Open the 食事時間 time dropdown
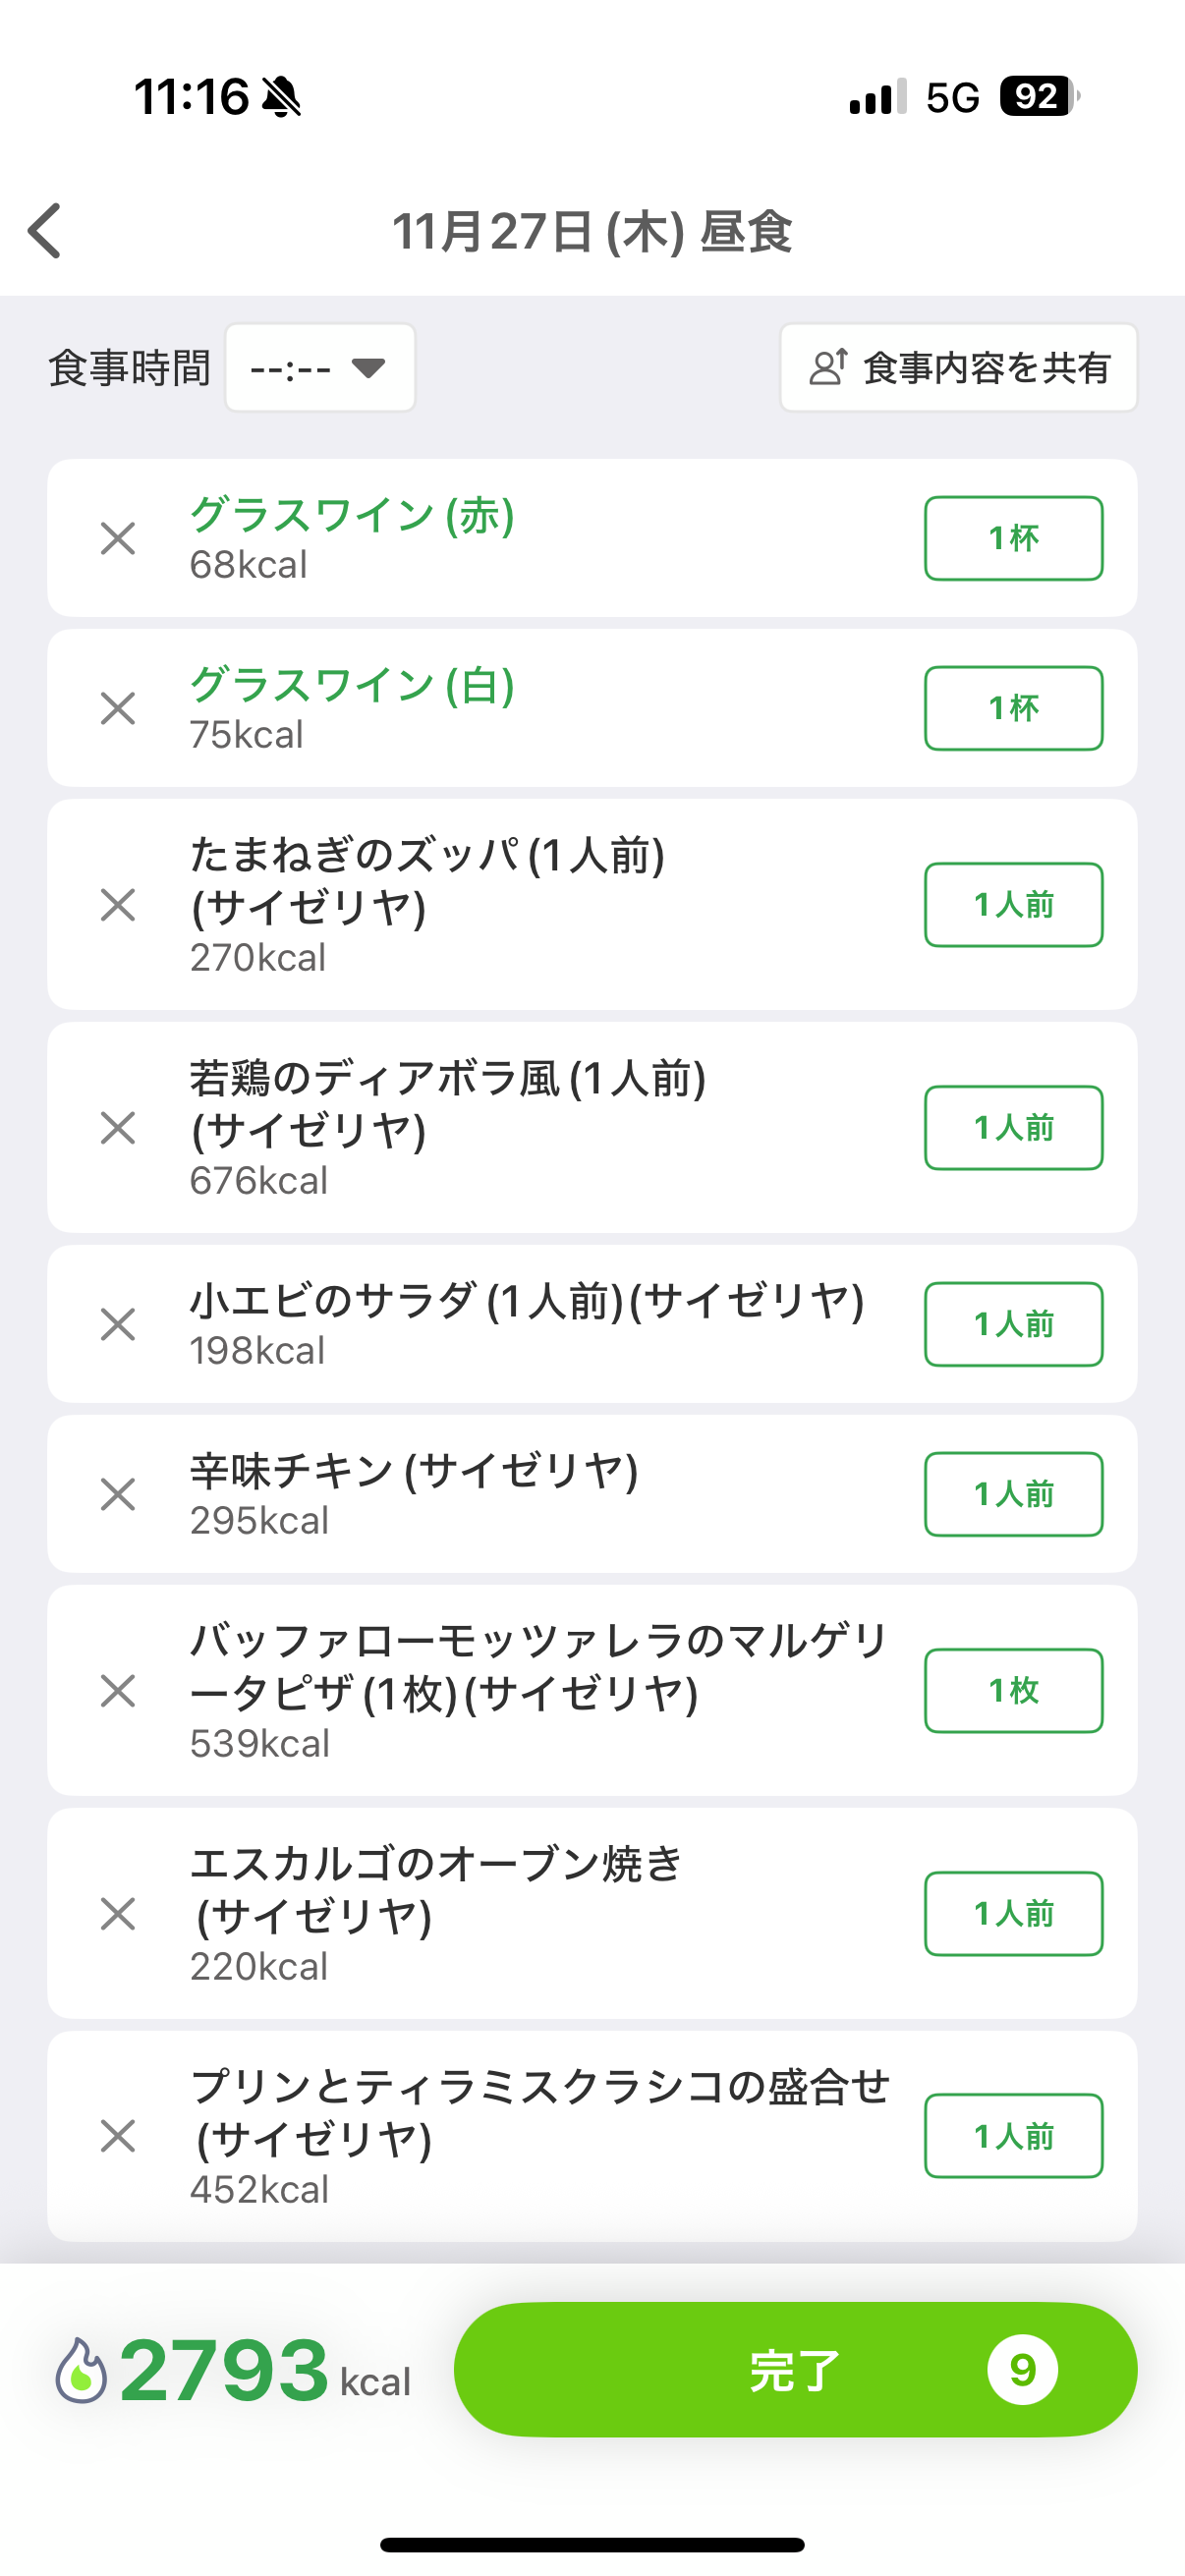The height and width of the screenshot is (2576, 1185). pyautogui.click(x=320, y=368)
